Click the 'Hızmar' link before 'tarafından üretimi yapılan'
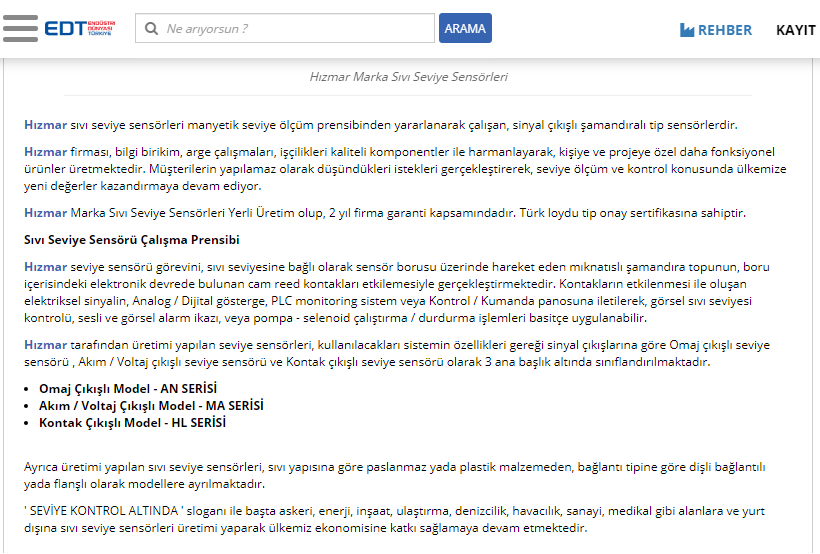Image resolution: width=820 pixels, height=554 pixels. click(45, 345)
